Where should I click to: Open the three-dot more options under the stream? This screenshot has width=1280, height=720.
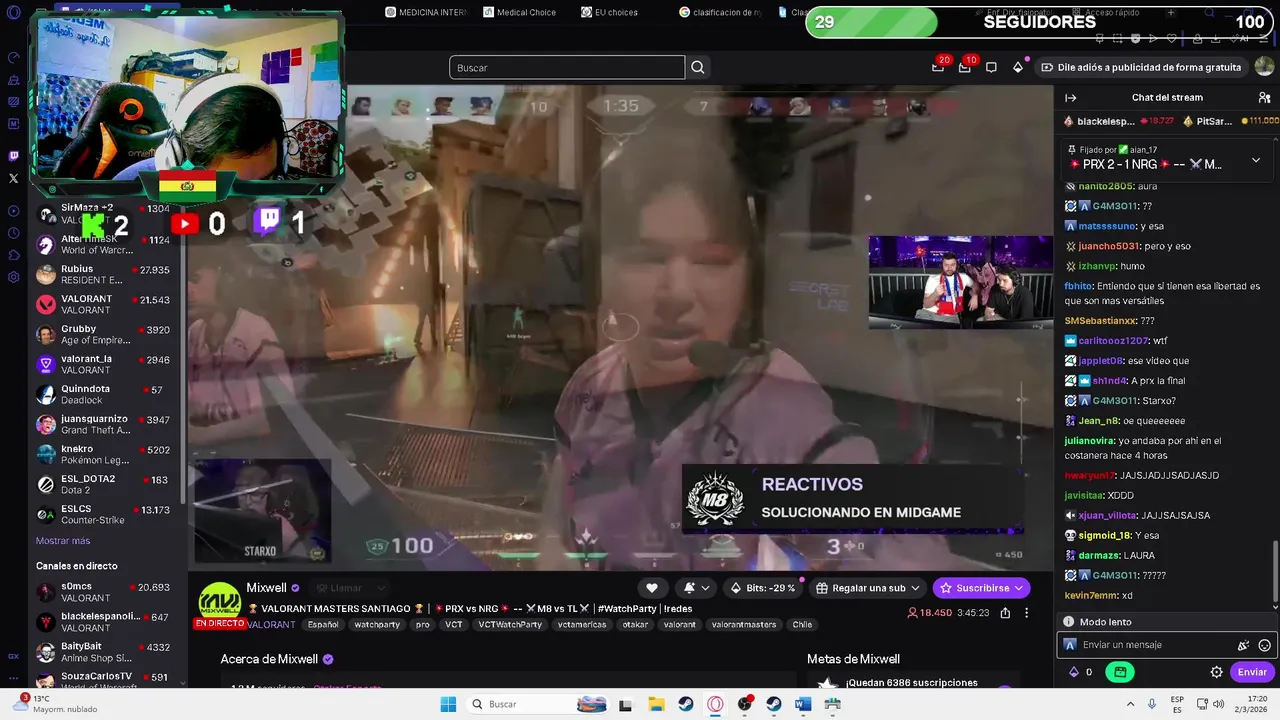(1026, 613)
